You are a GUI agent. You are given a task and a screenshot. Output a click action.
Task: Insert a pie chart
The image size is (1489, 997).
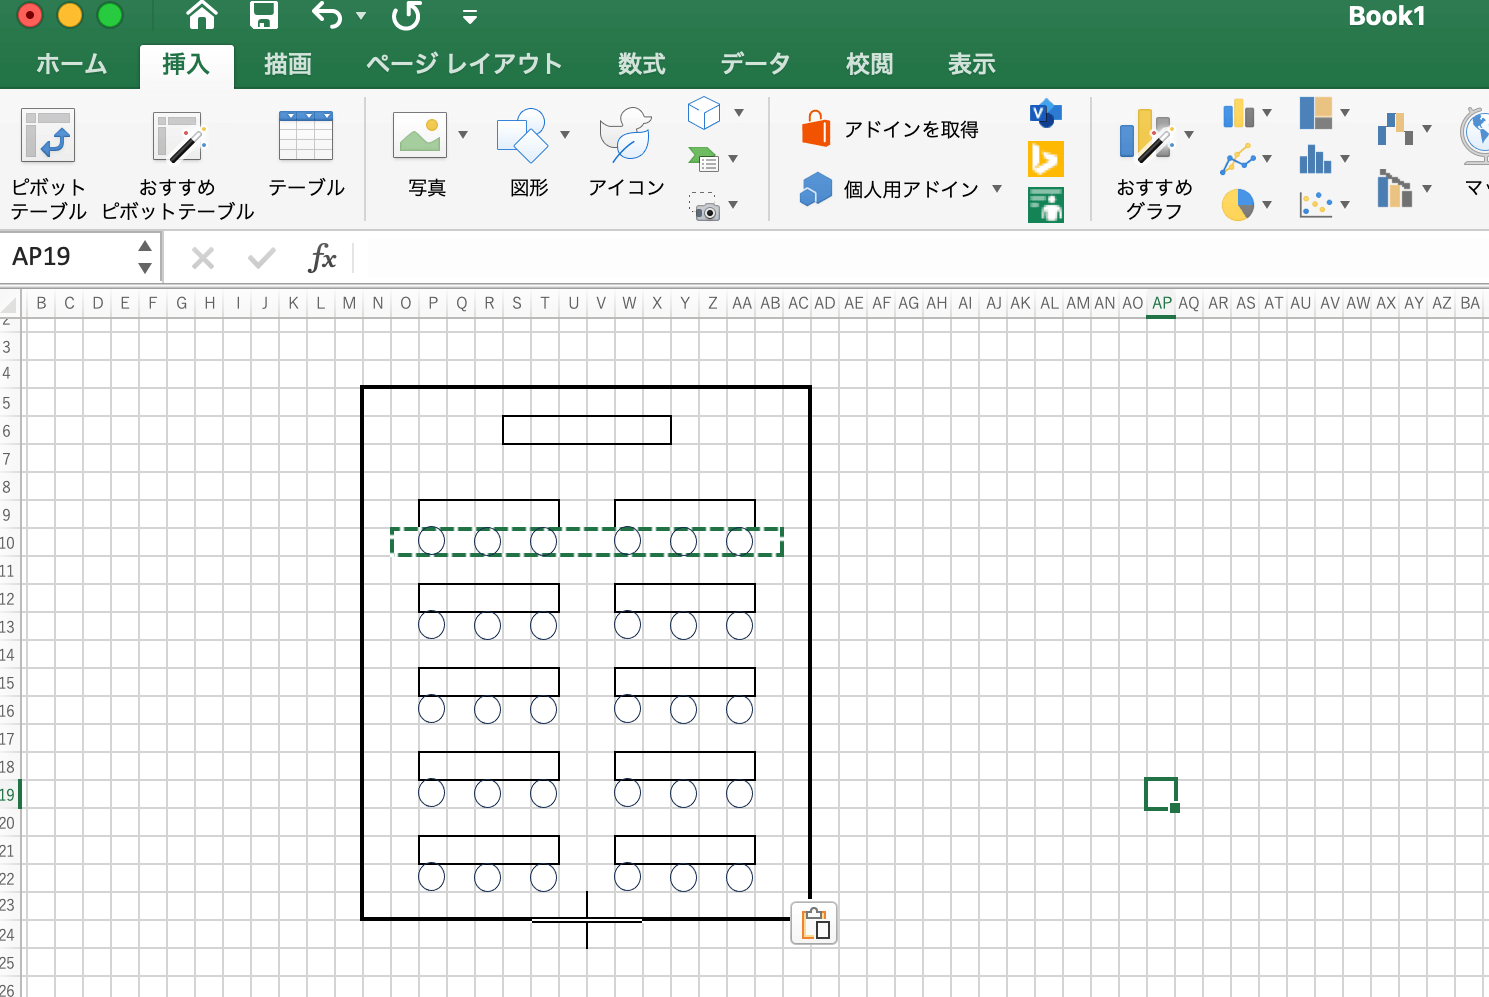pyautogui.click(x=1238, y=205)
